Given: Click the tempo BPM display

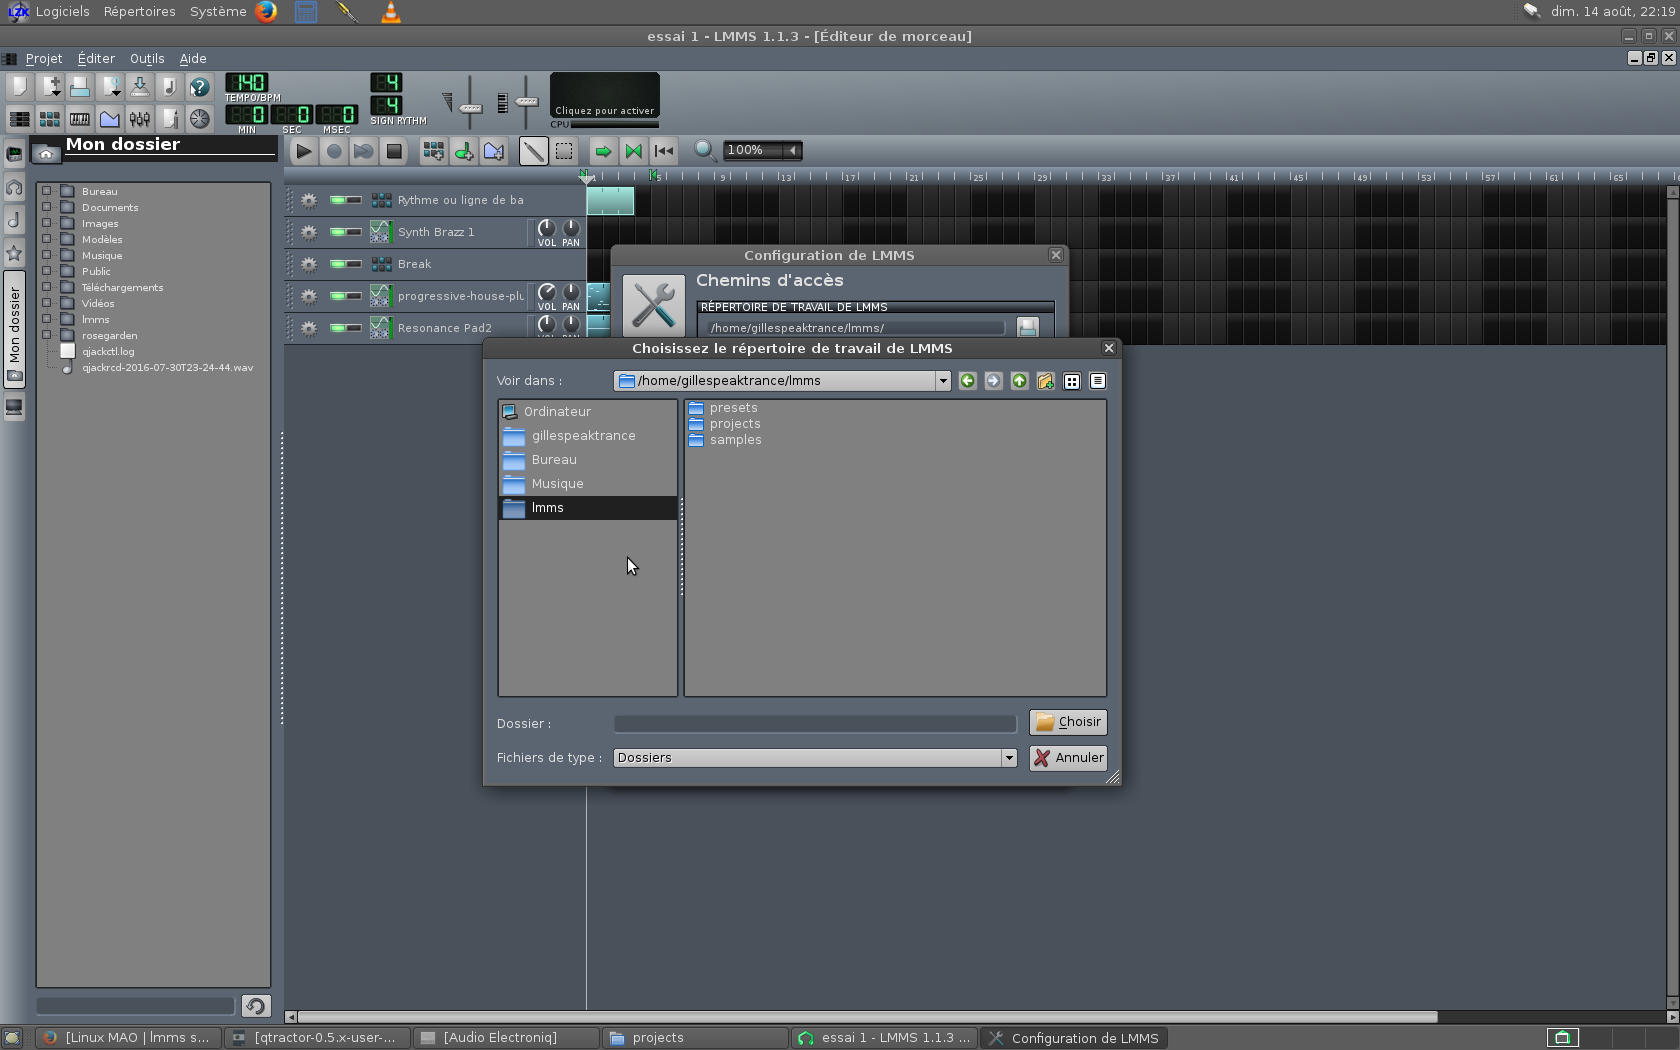Looking at the screenshot, I should point(246,83).
